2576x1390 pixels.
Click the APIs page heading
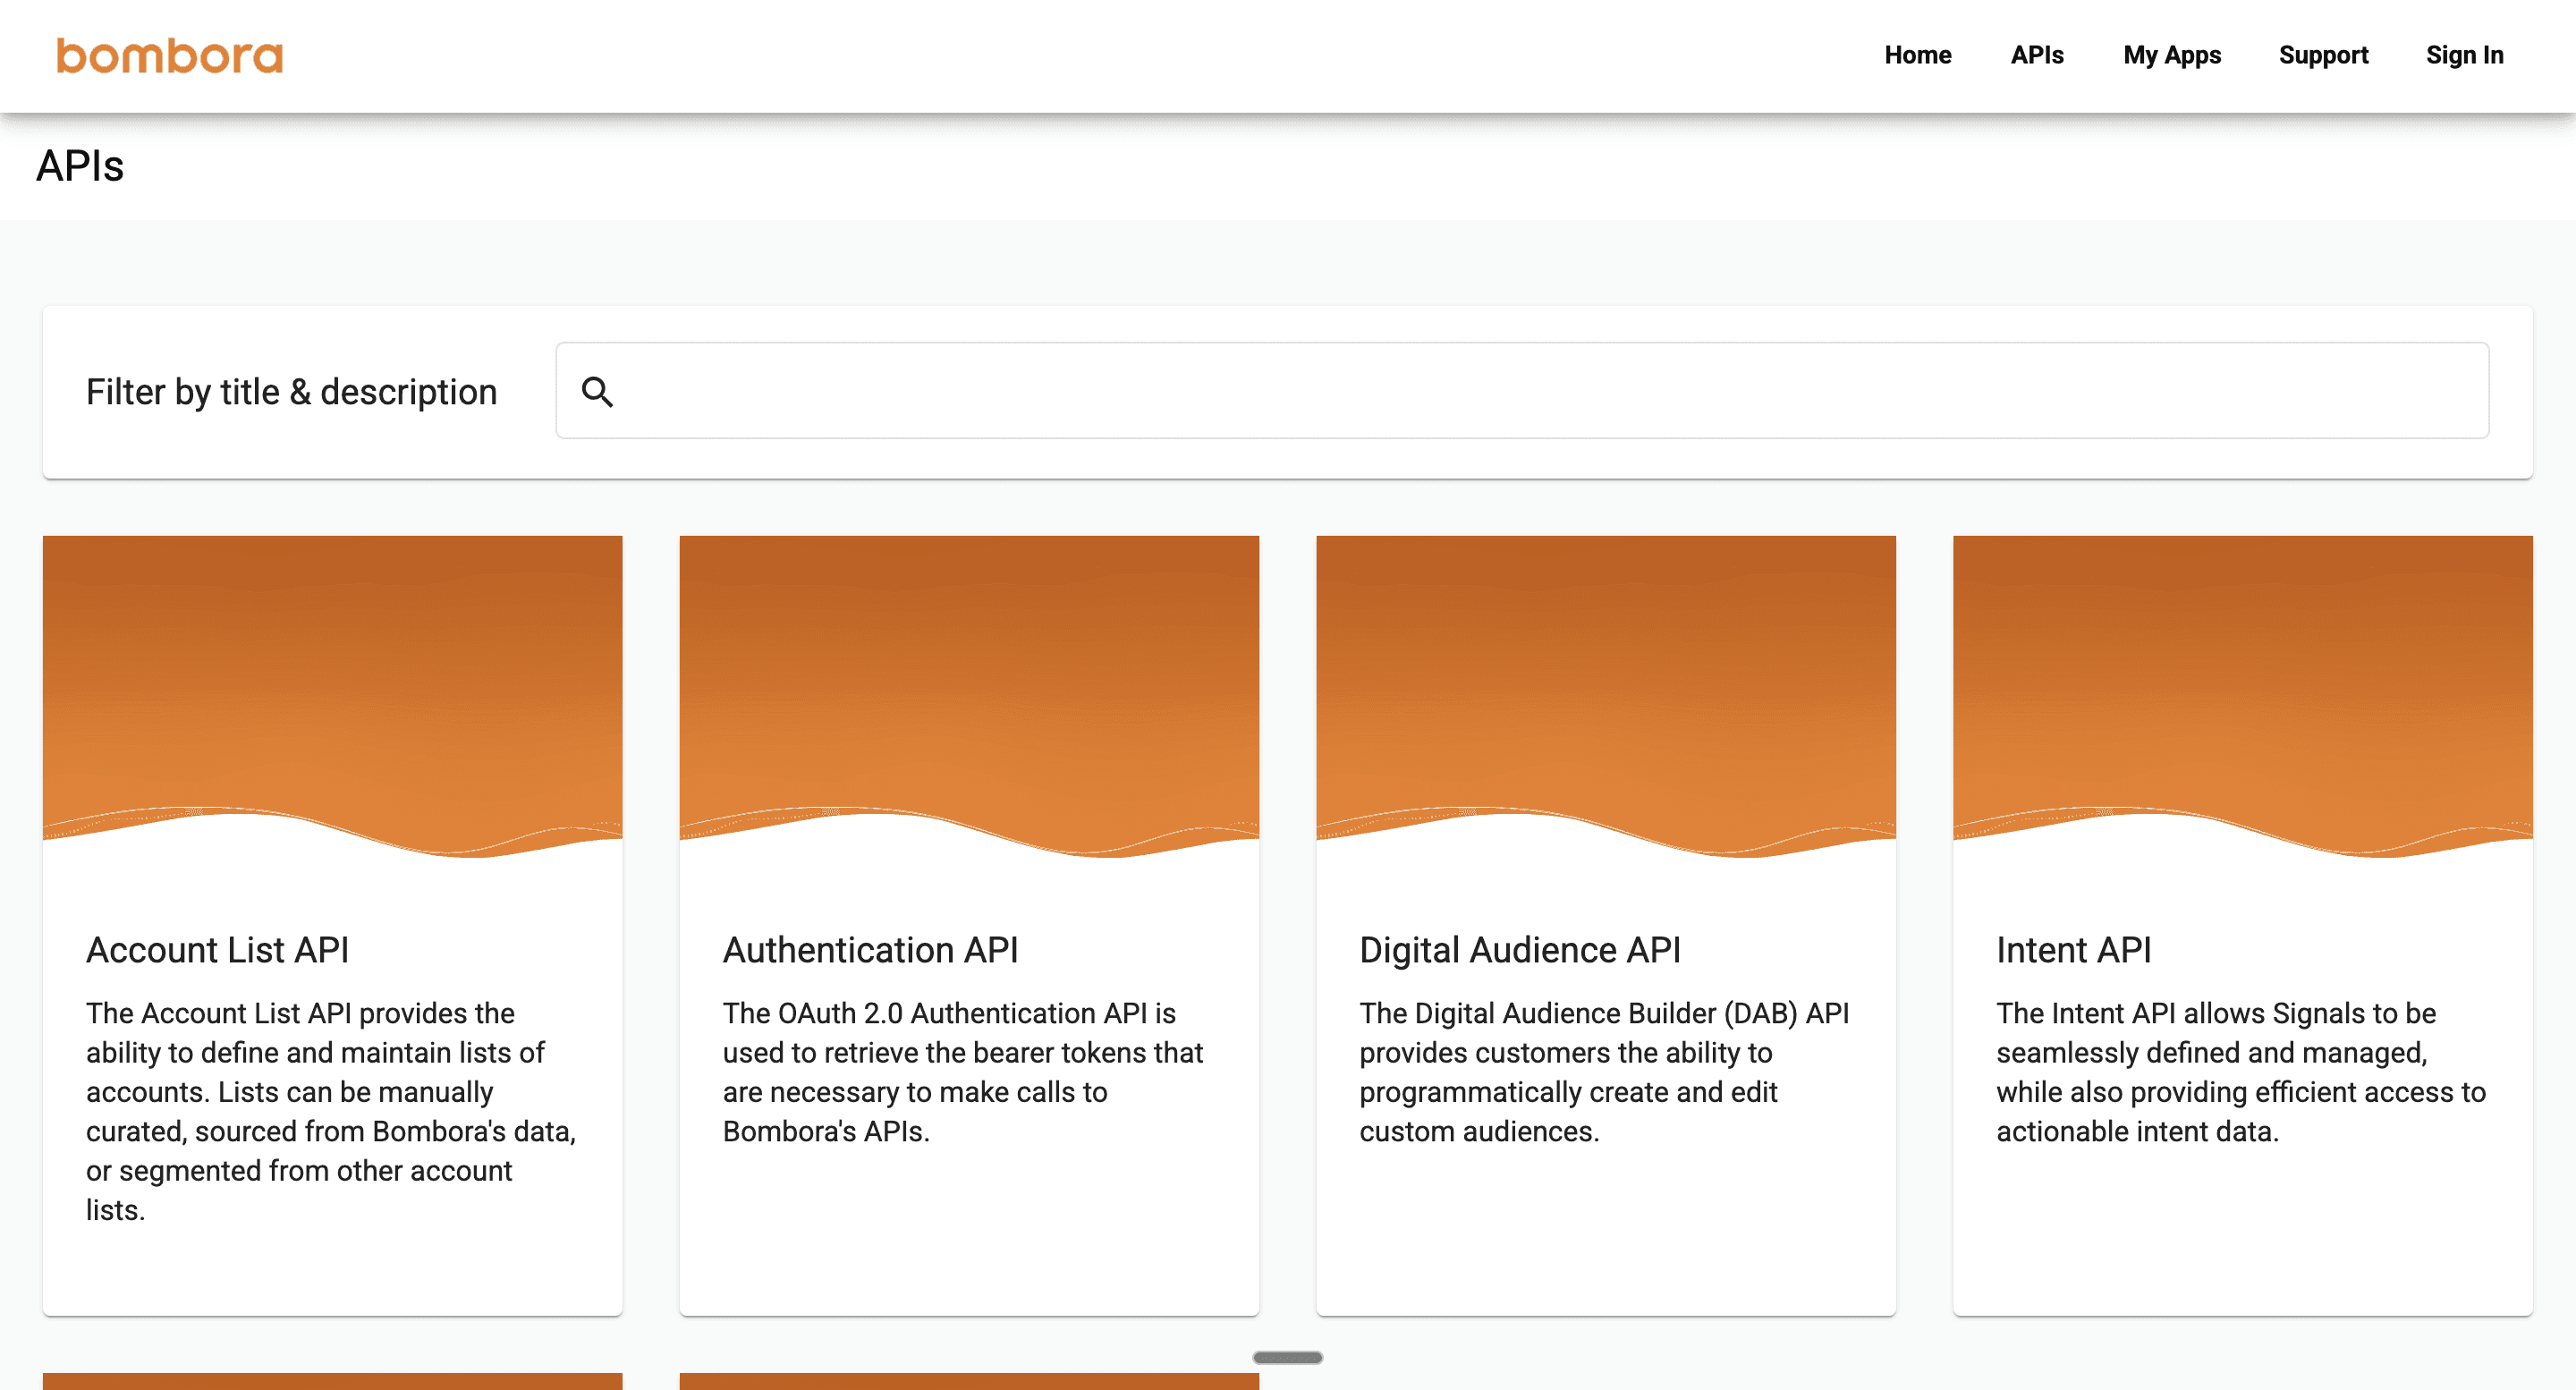pos(80,166)
